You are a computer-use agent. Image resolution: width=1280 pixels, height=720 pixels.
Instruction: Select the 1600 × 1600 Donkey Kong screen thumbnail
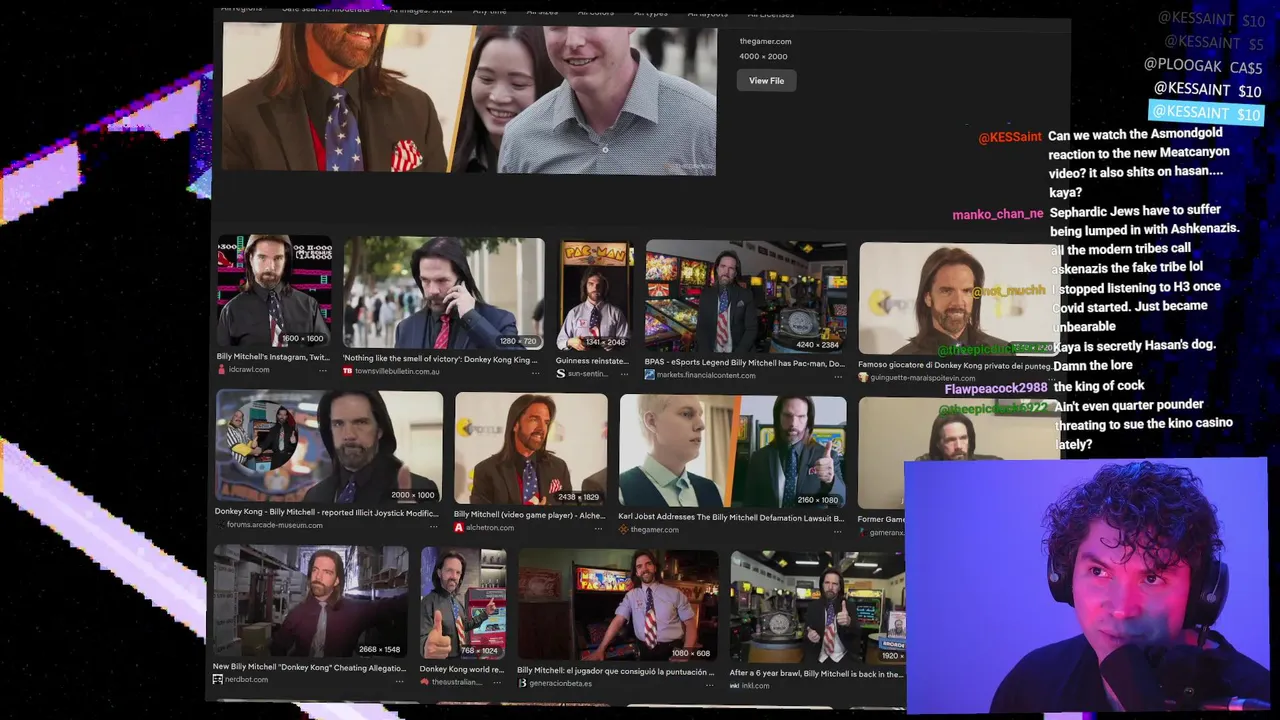274,291
